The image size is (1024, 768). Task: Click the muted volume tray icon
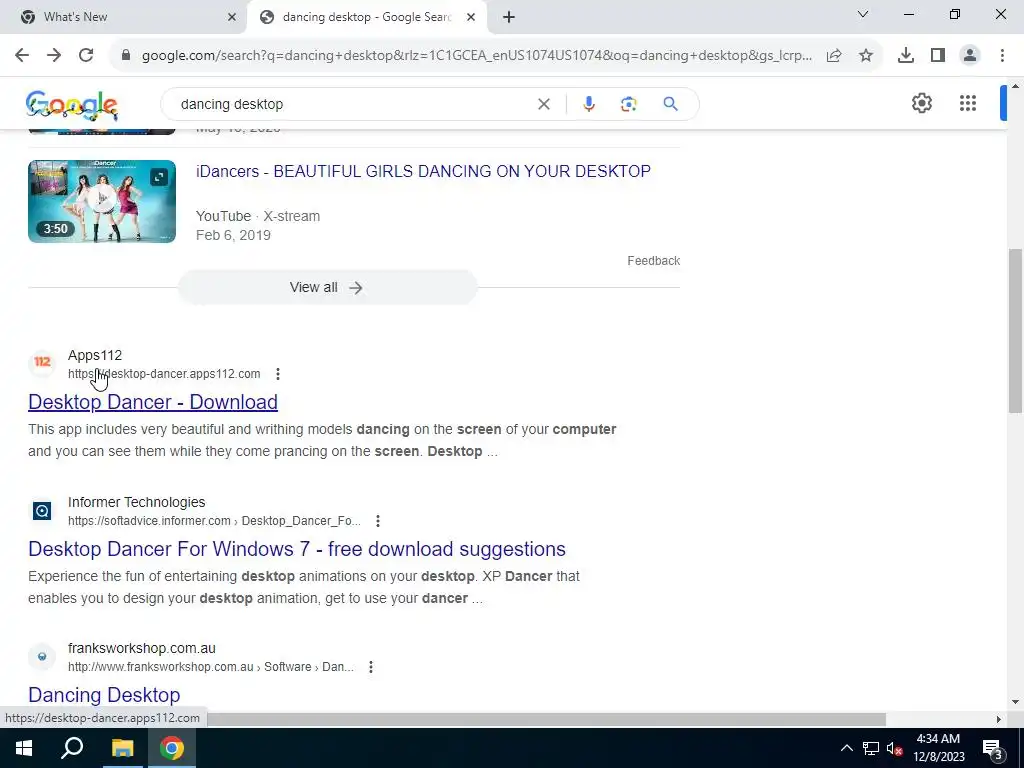(x=895, y=748)
